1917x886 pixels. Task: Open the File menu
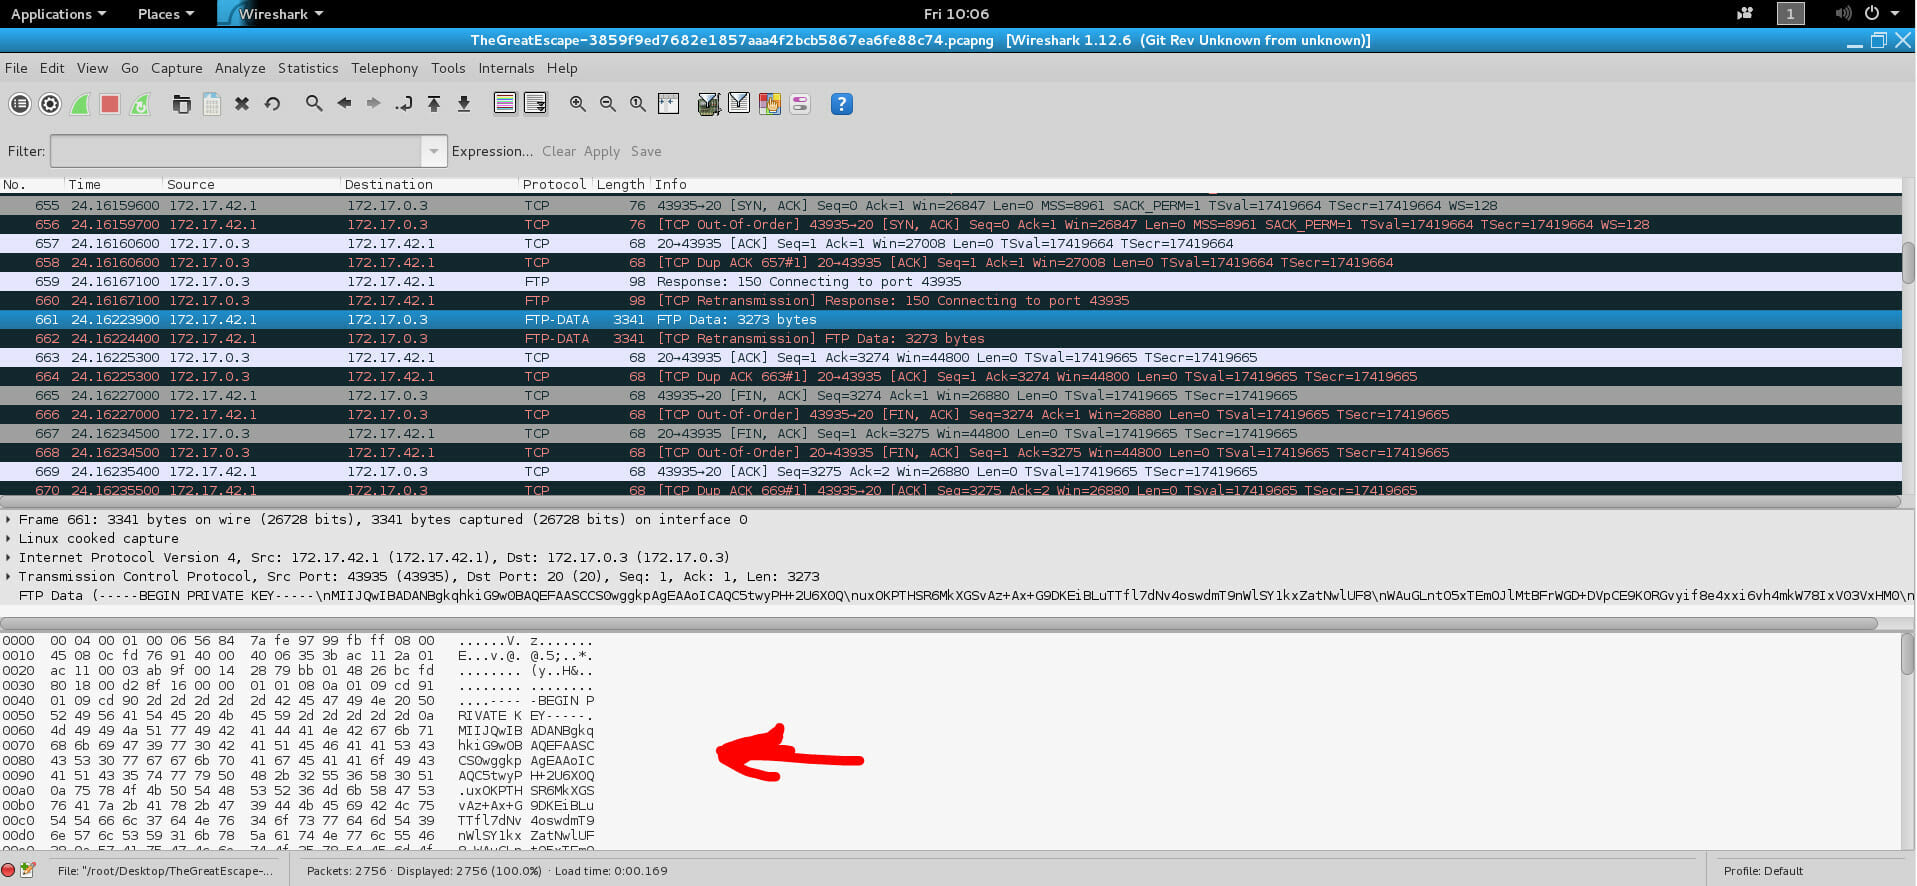point(16,68)
